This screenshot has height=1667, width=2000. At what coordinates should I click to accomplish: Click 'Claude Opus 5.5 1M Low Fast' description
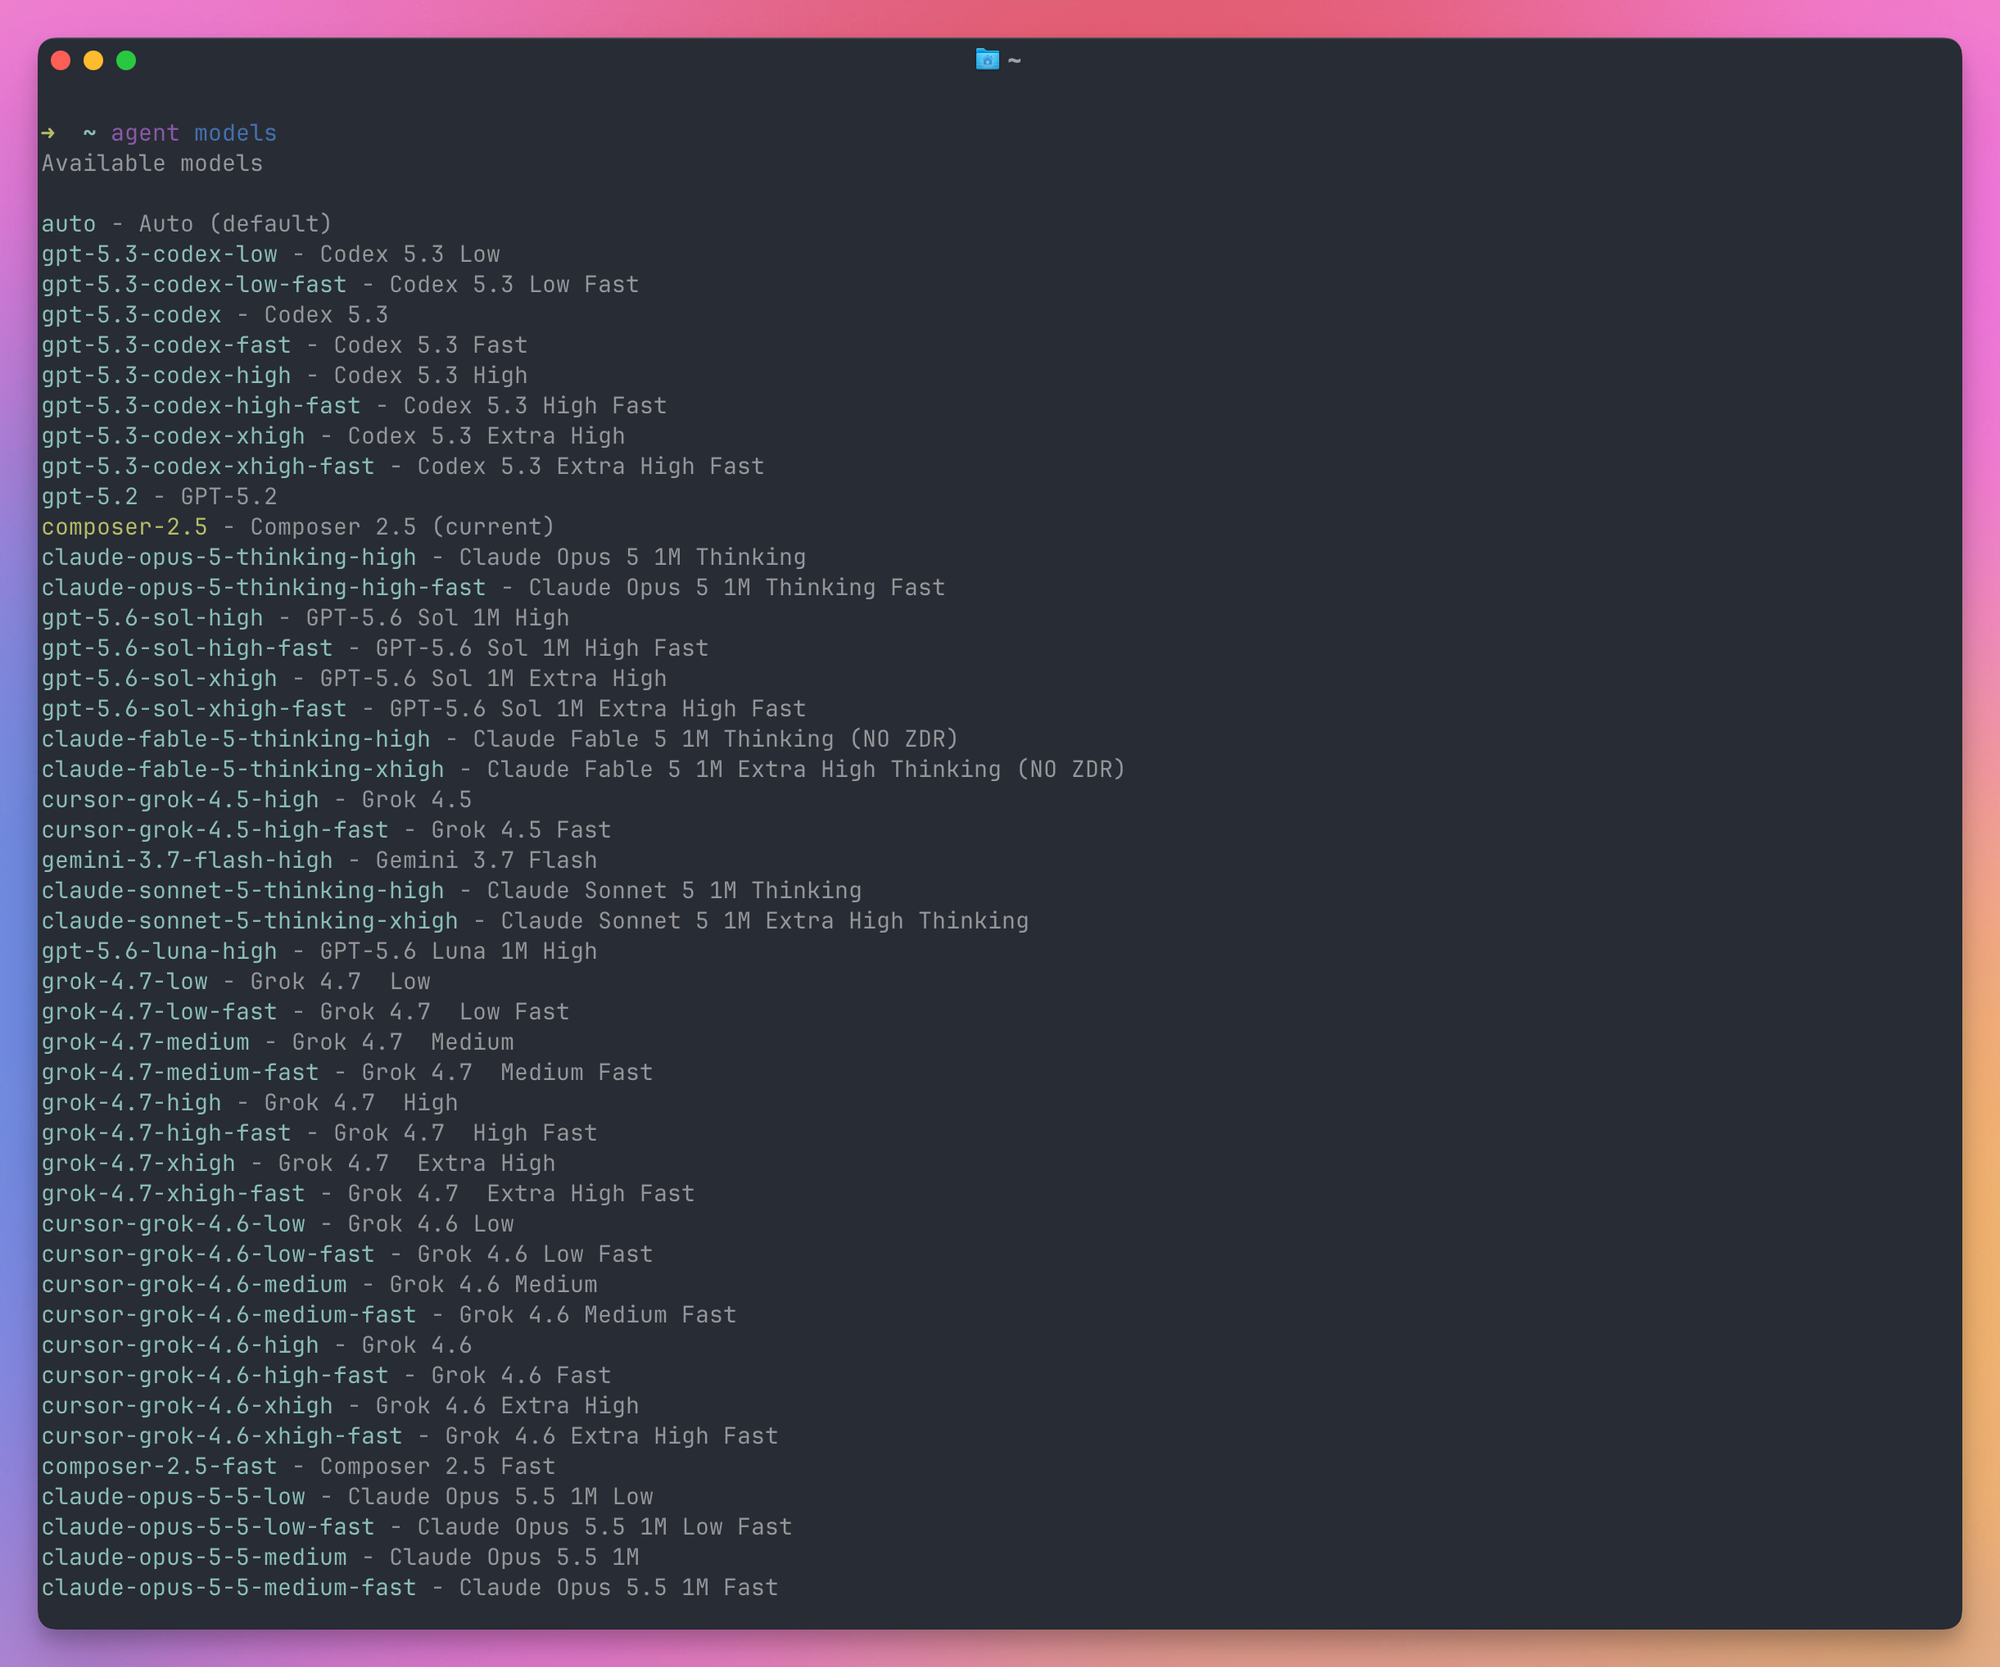point(604,1528)
